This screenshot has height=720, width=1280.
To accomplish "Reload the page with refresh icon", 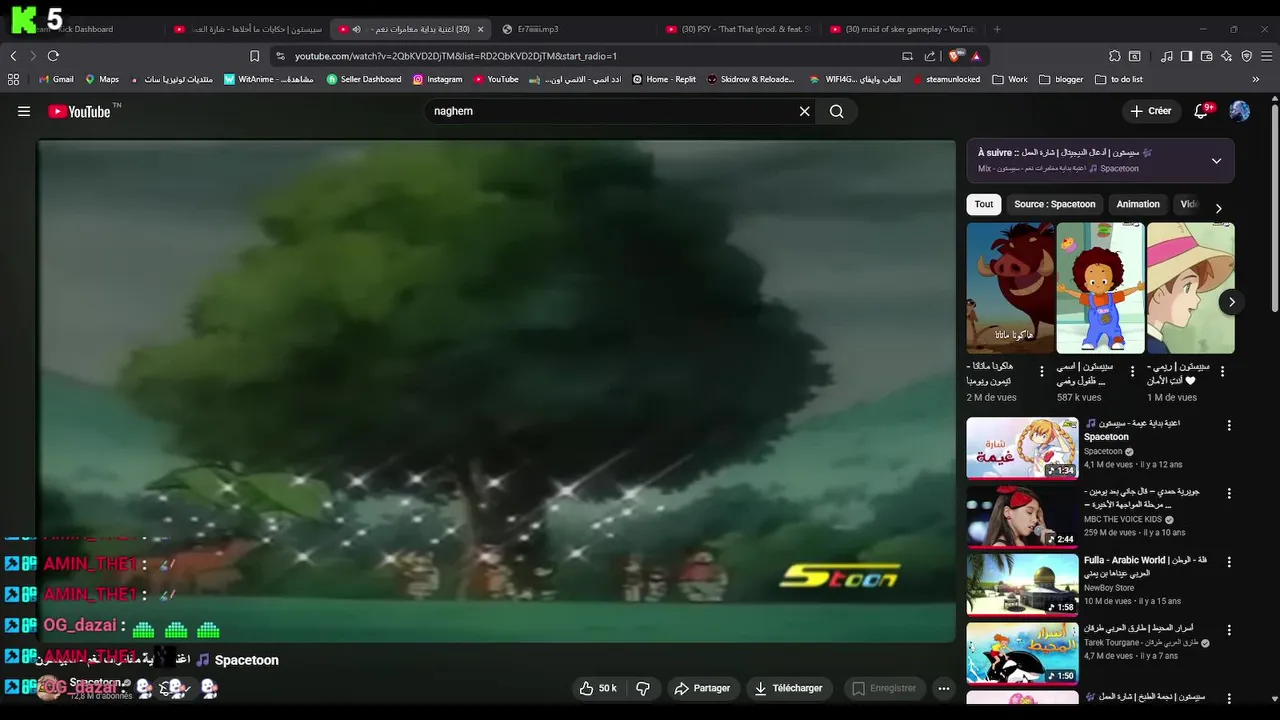I will pyautogui.click(x=53, y=56).
